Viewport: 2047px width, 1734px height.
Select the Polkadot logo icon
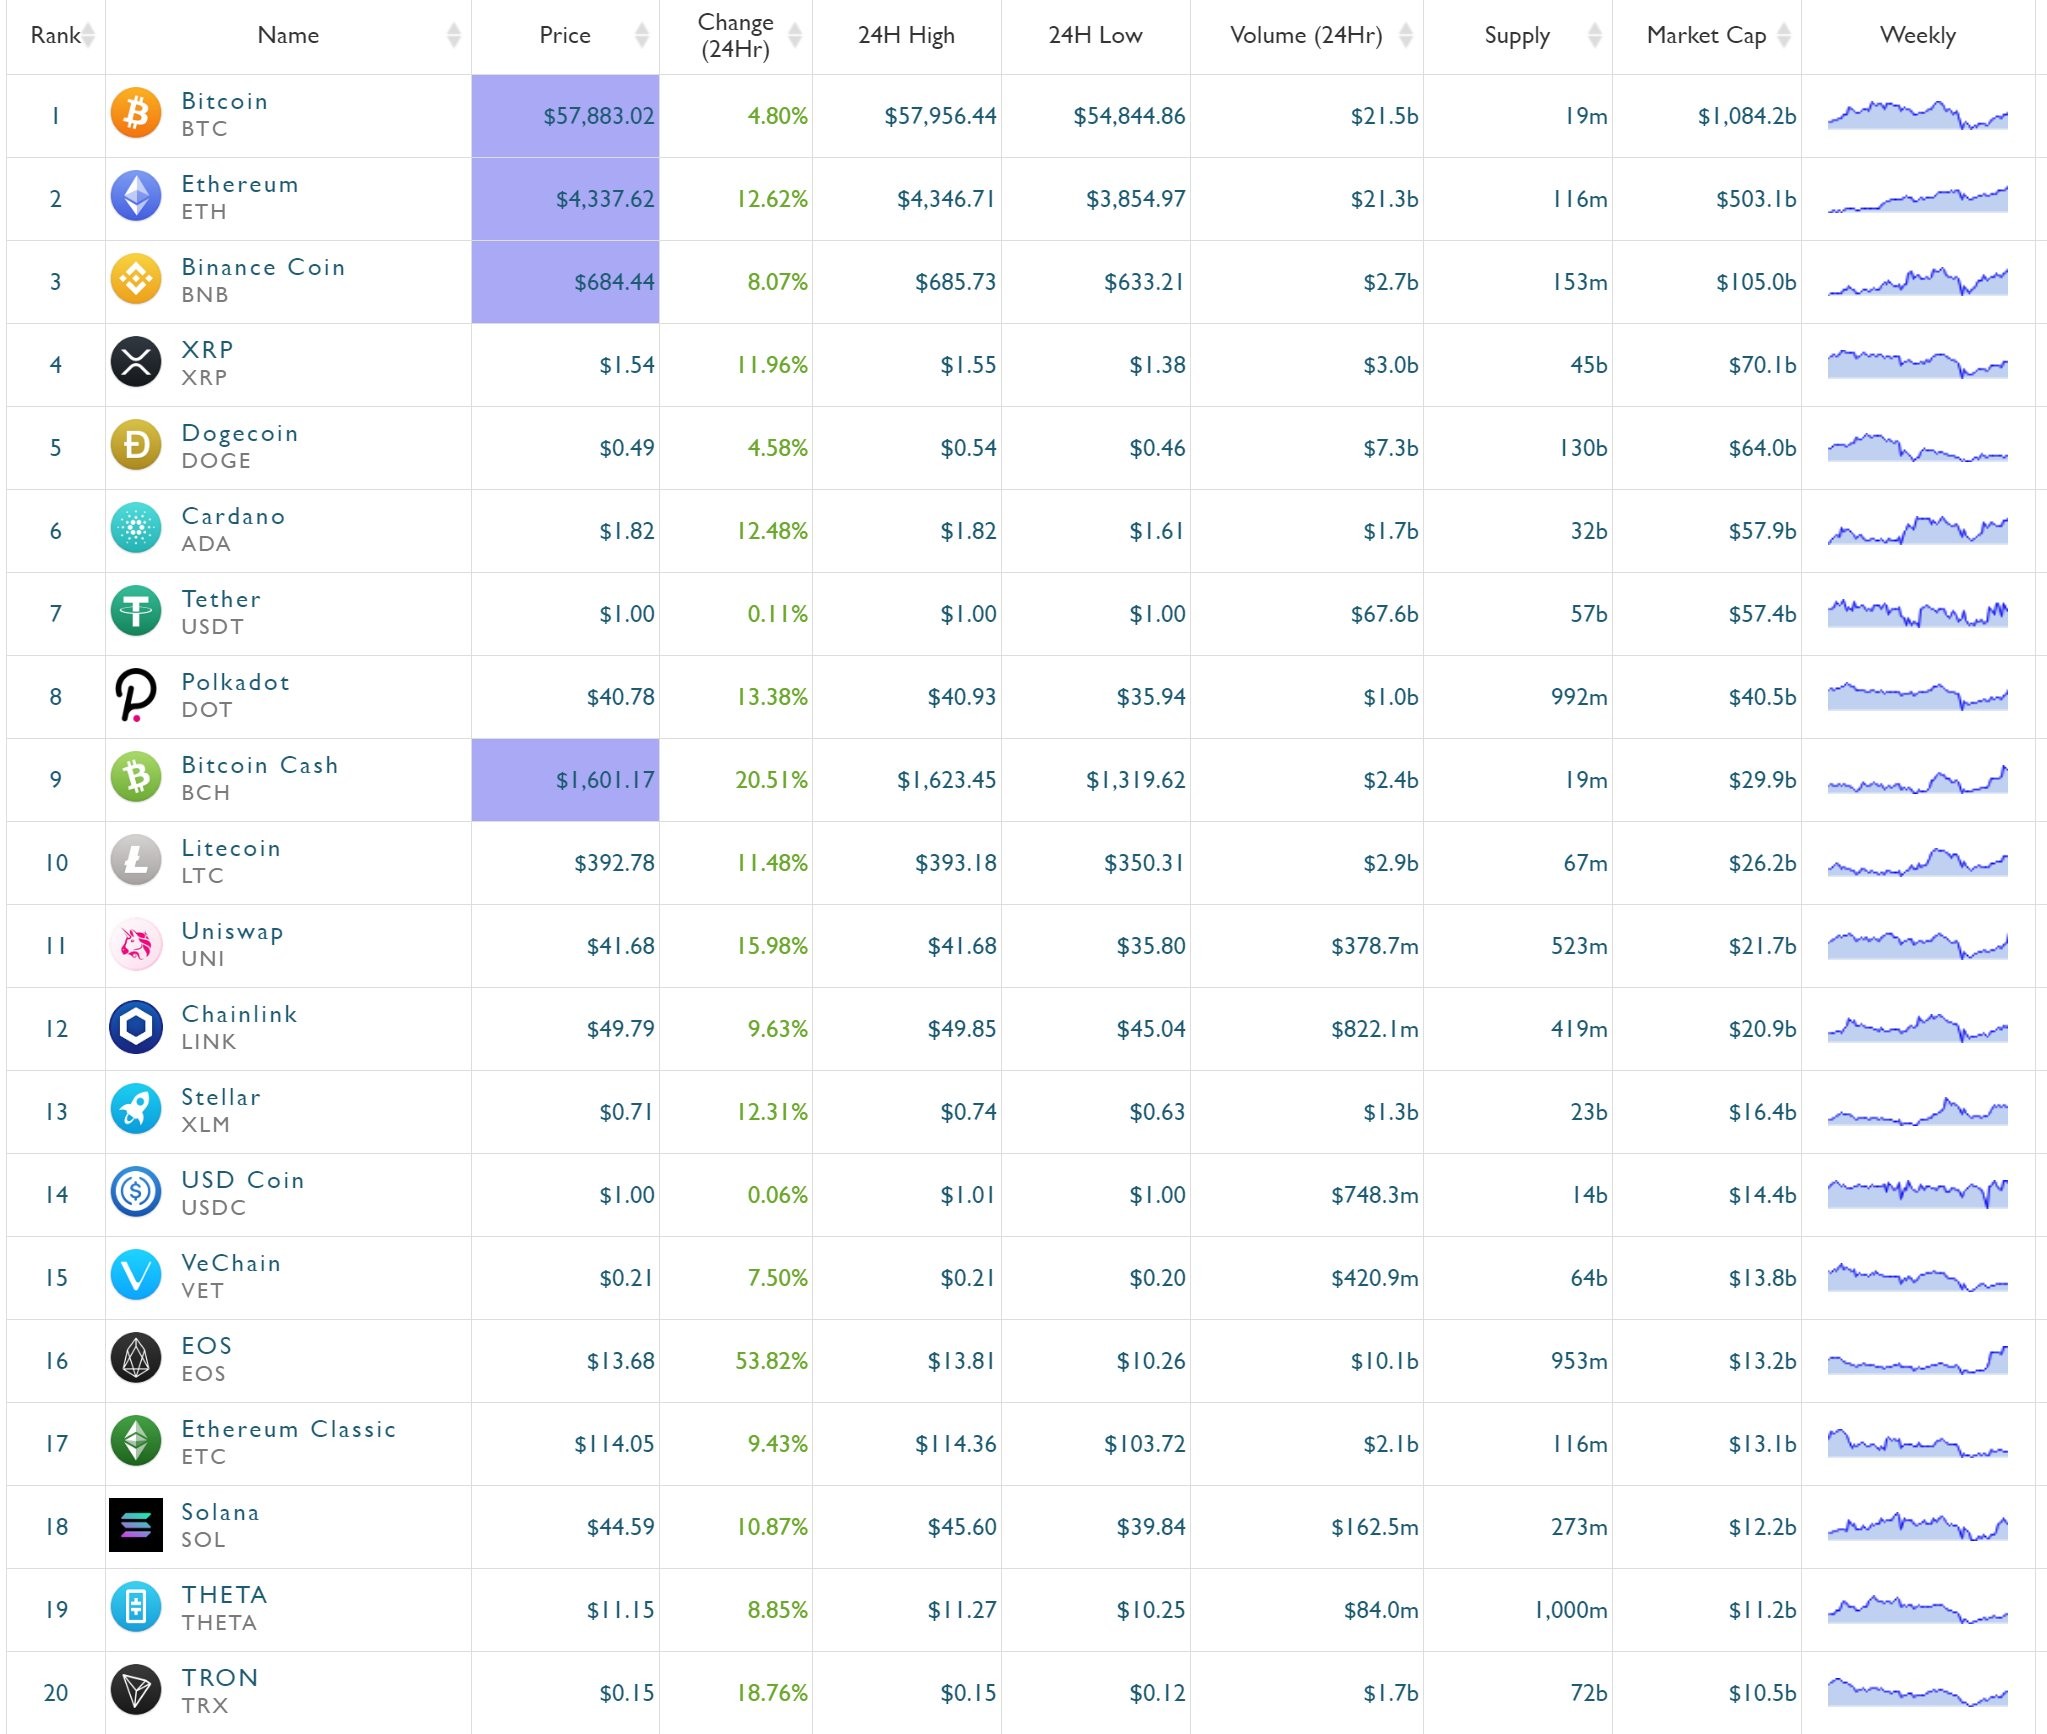136,694
